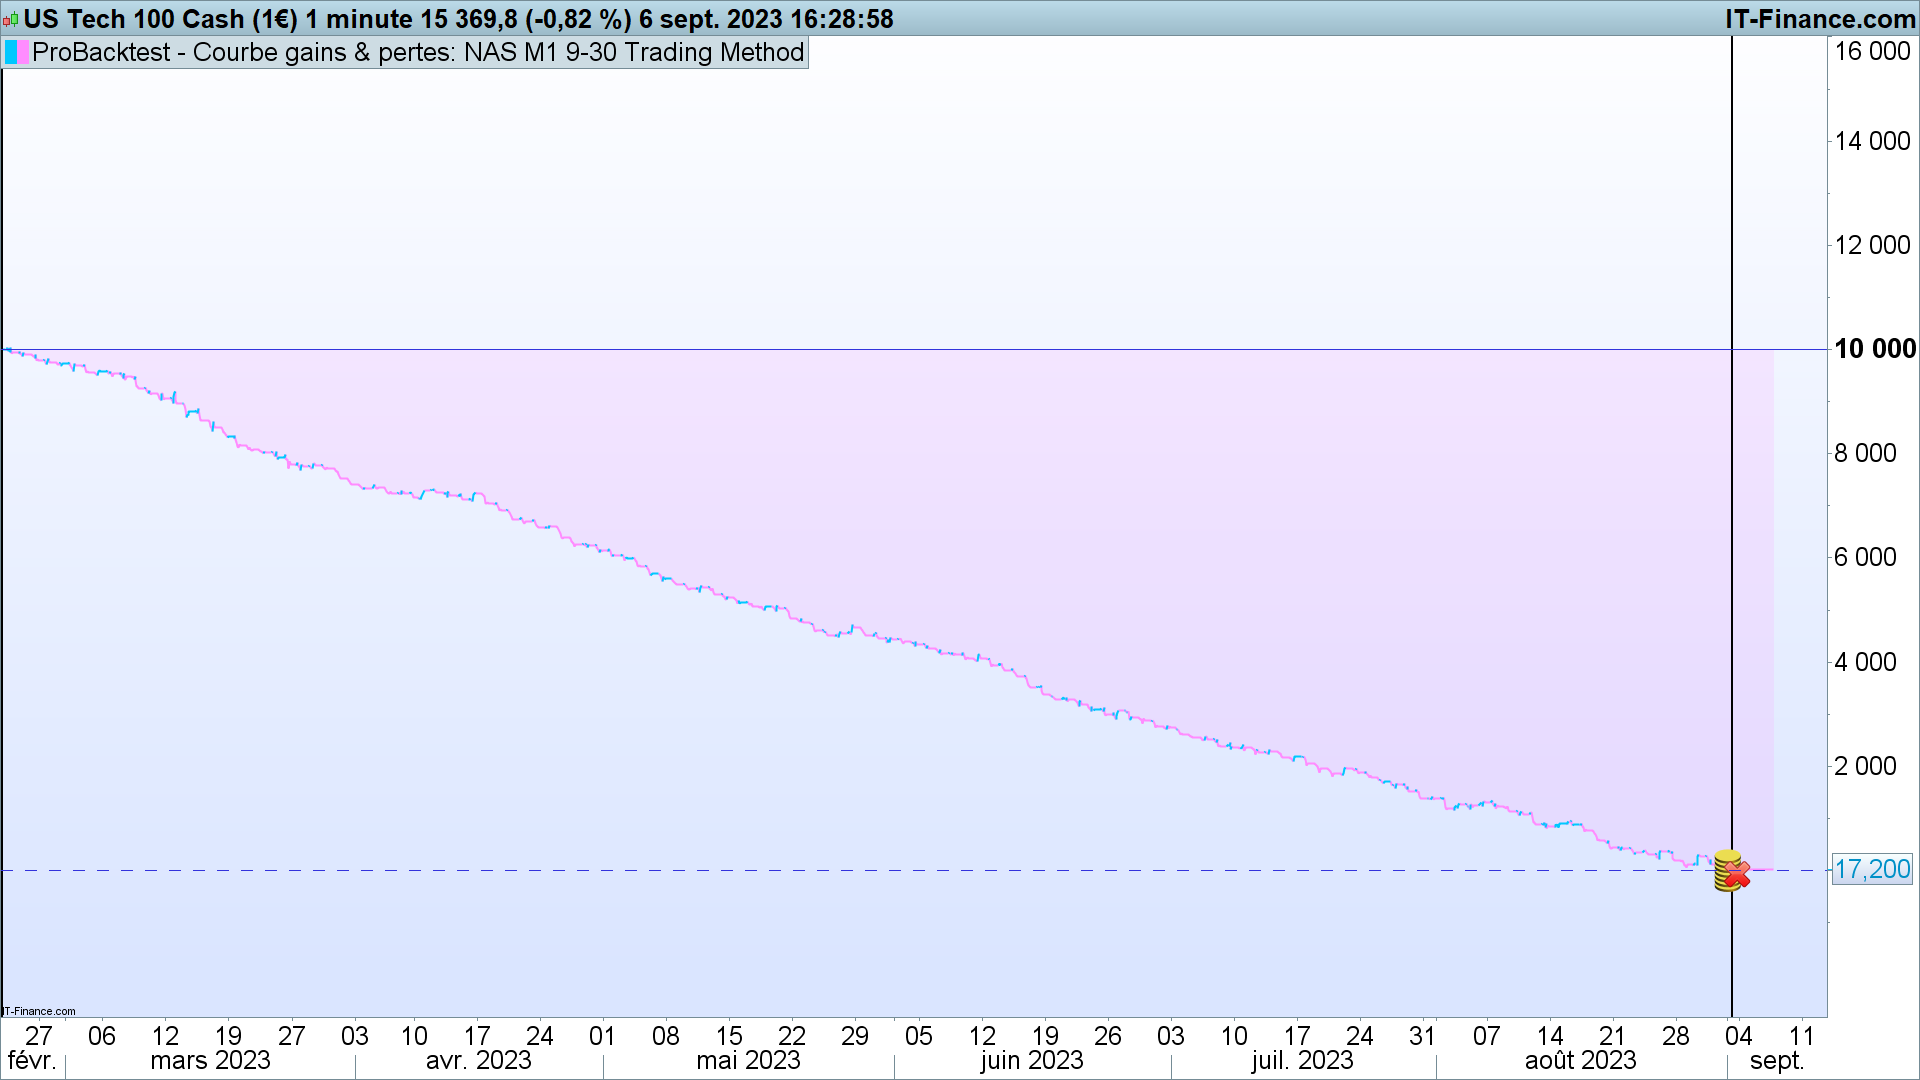The image size is (1920, 1080).
Task: Click the 16 000 level on the price axis
Action: pyautogui.click(x=1872, y=51)
